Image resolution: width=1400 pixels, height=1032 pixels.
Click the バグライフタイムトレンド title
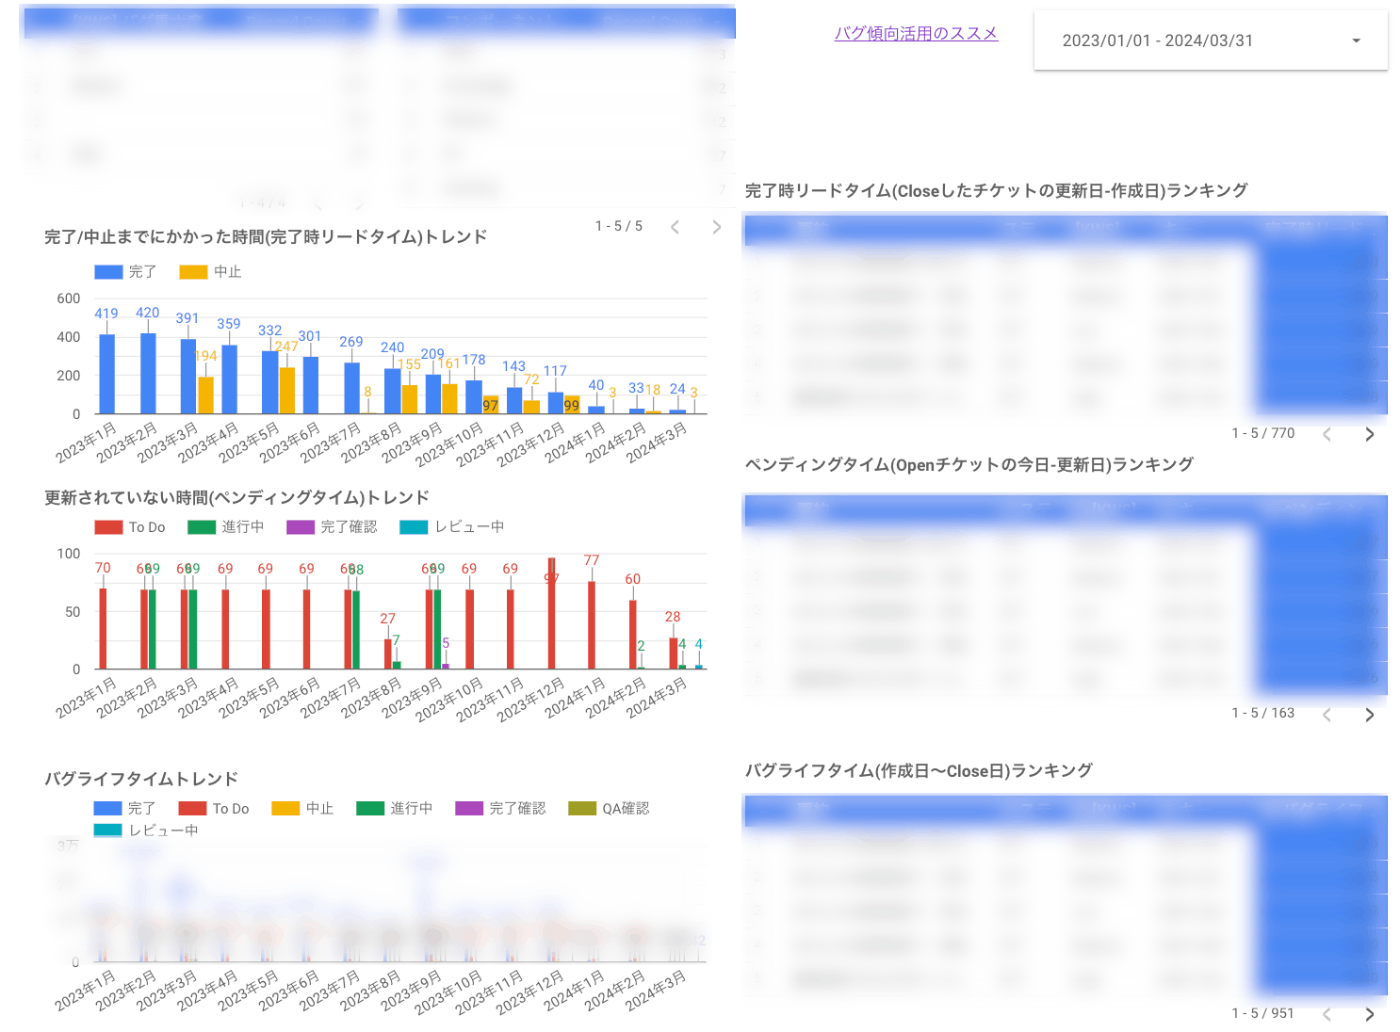click(x=141, y=779)
